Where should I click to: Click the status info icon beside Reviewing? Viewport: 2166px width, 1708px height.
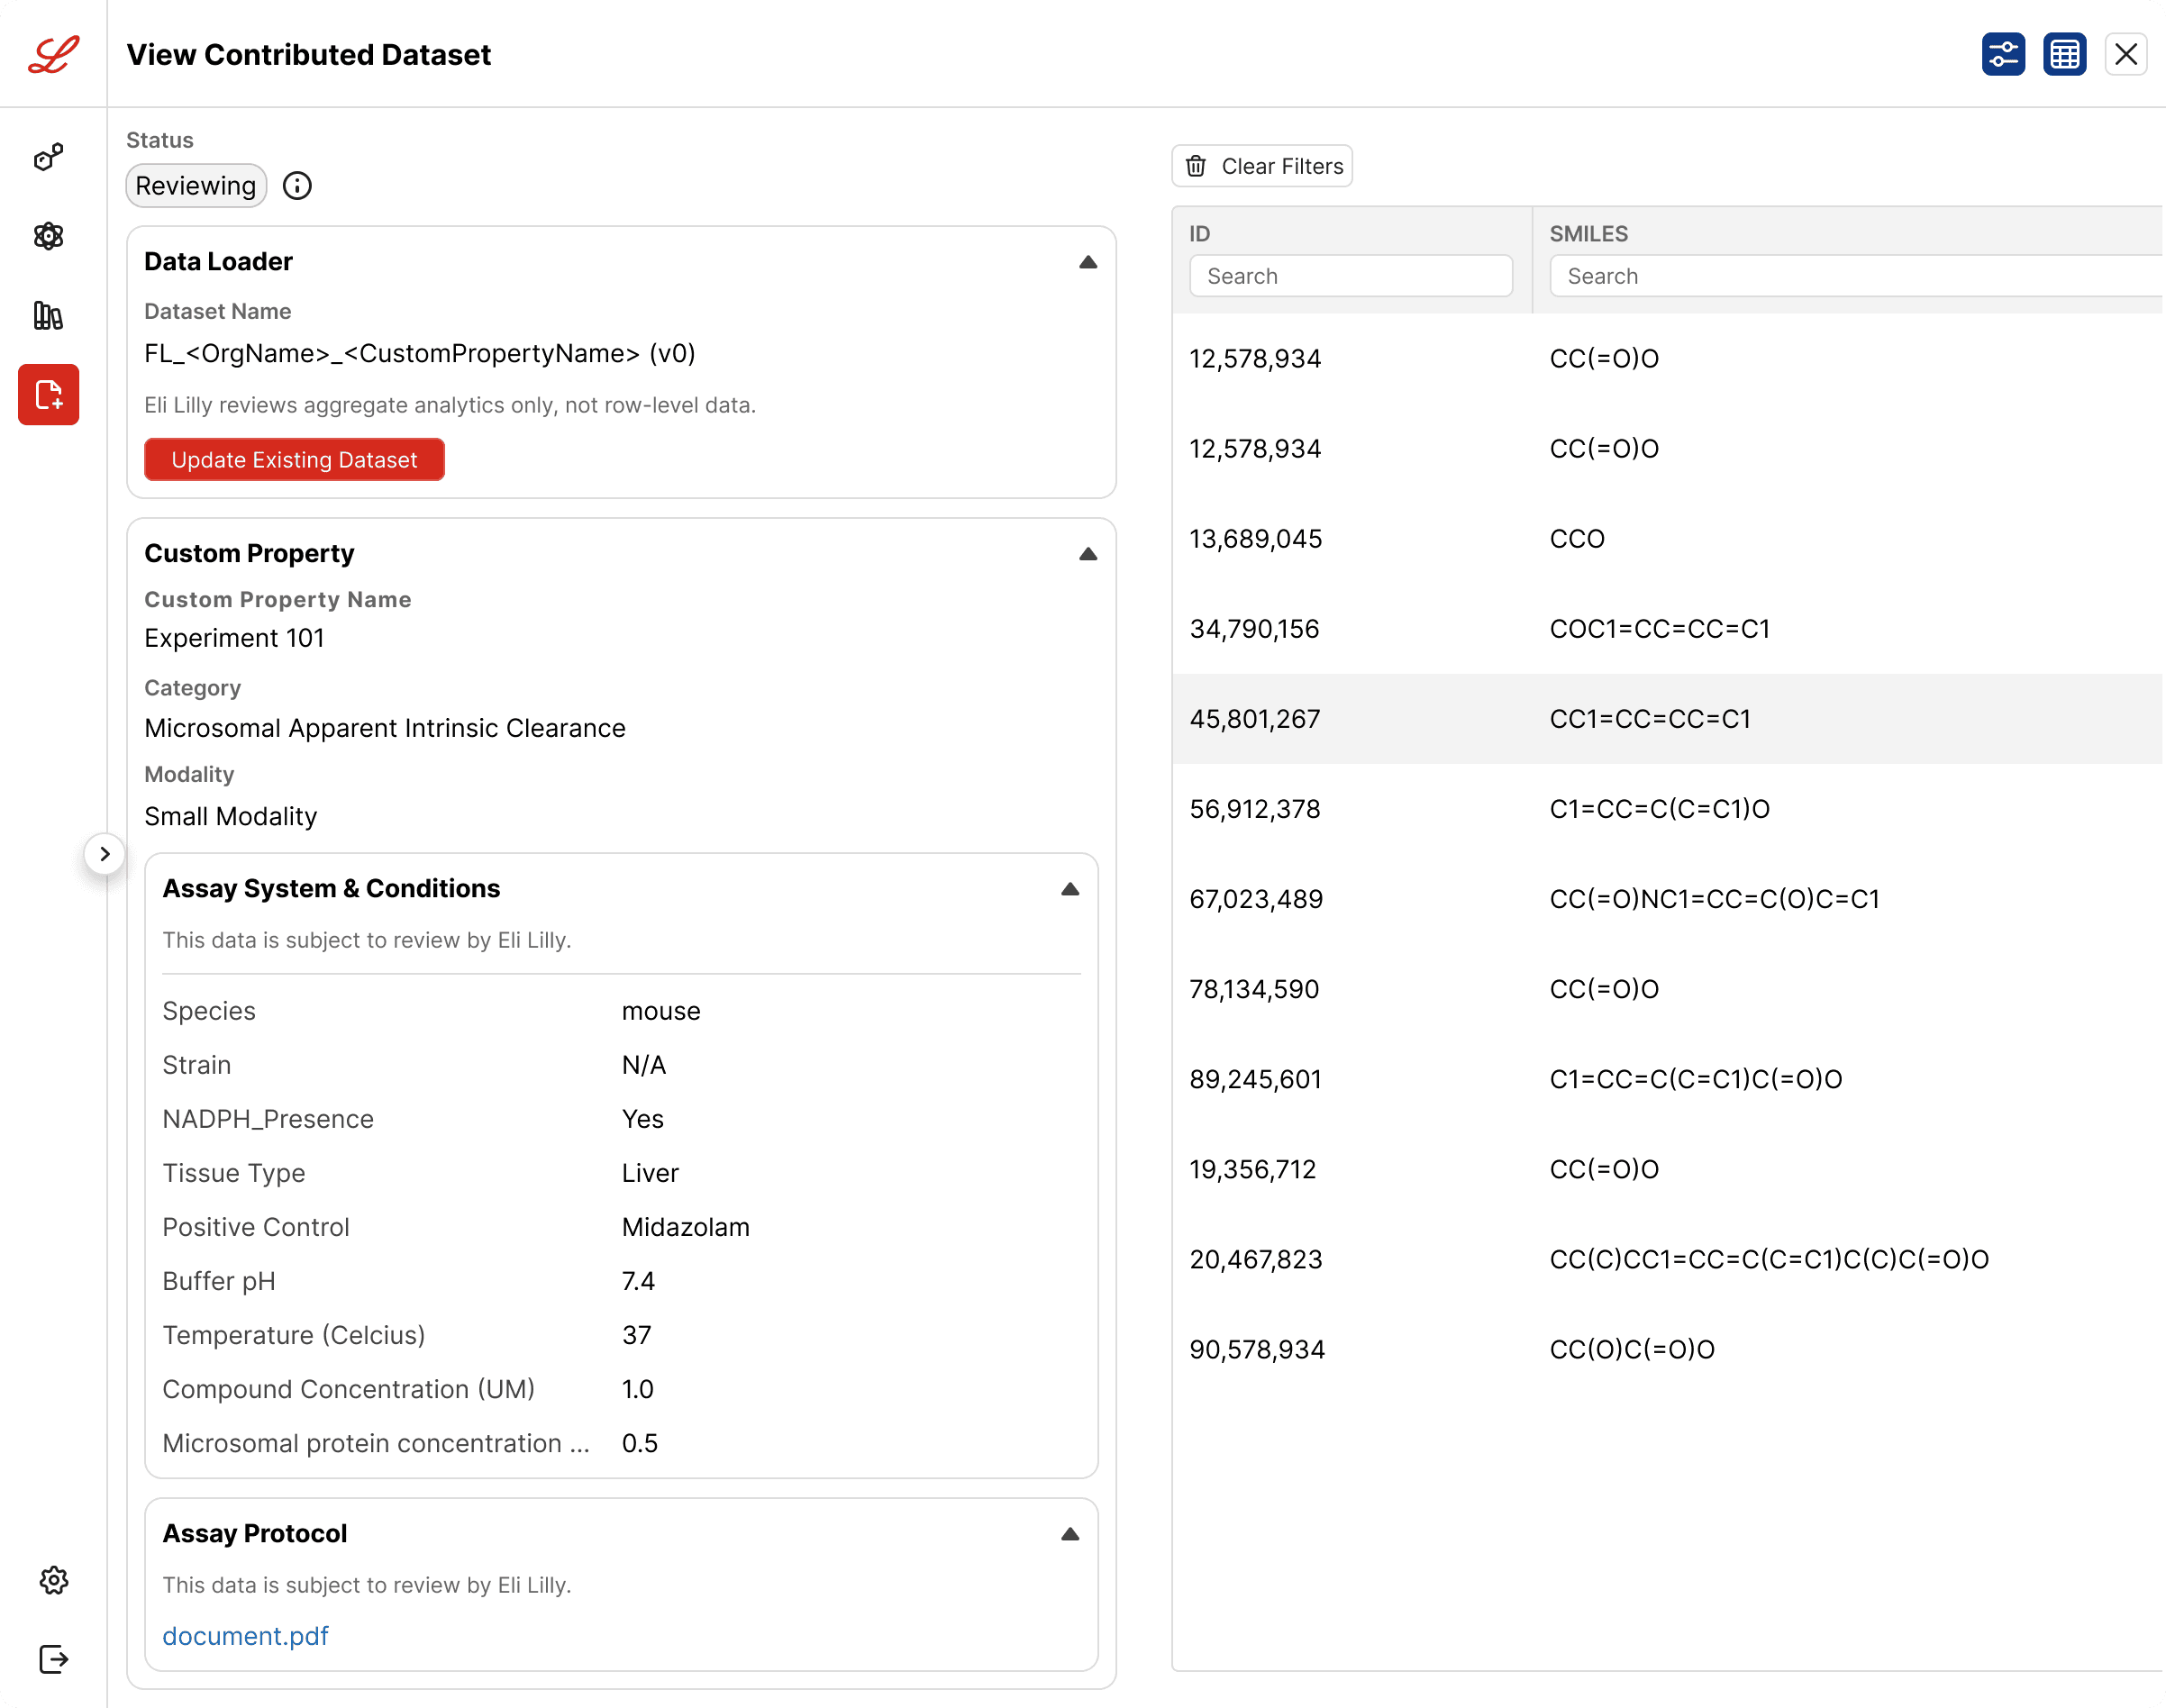pos(297,186)
